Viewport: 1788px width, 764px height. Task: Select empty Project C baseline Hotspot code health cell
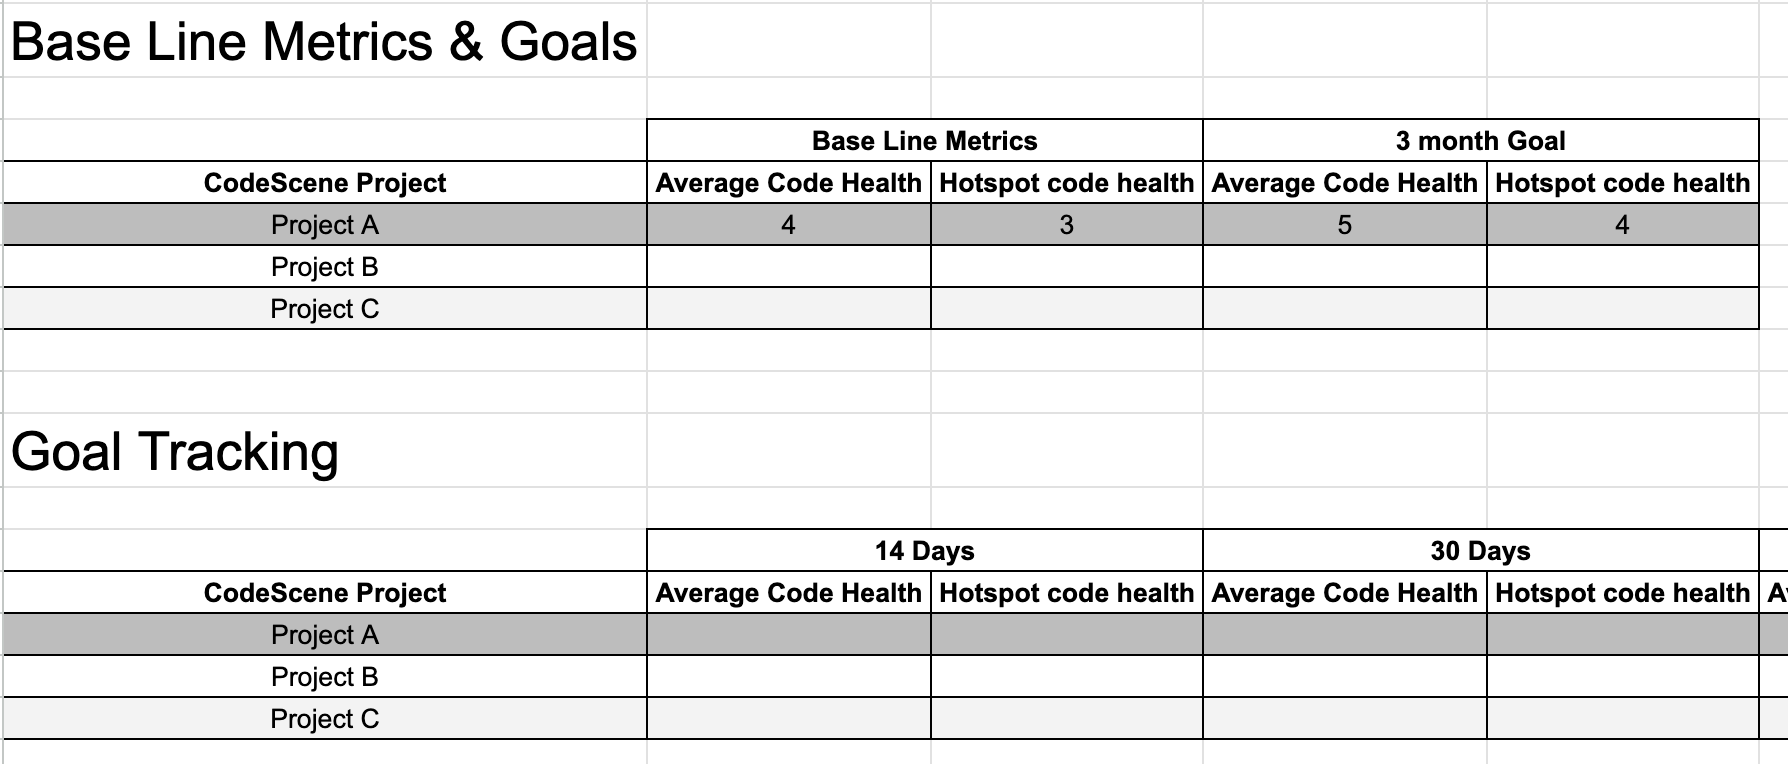[x=1066, y=309]
